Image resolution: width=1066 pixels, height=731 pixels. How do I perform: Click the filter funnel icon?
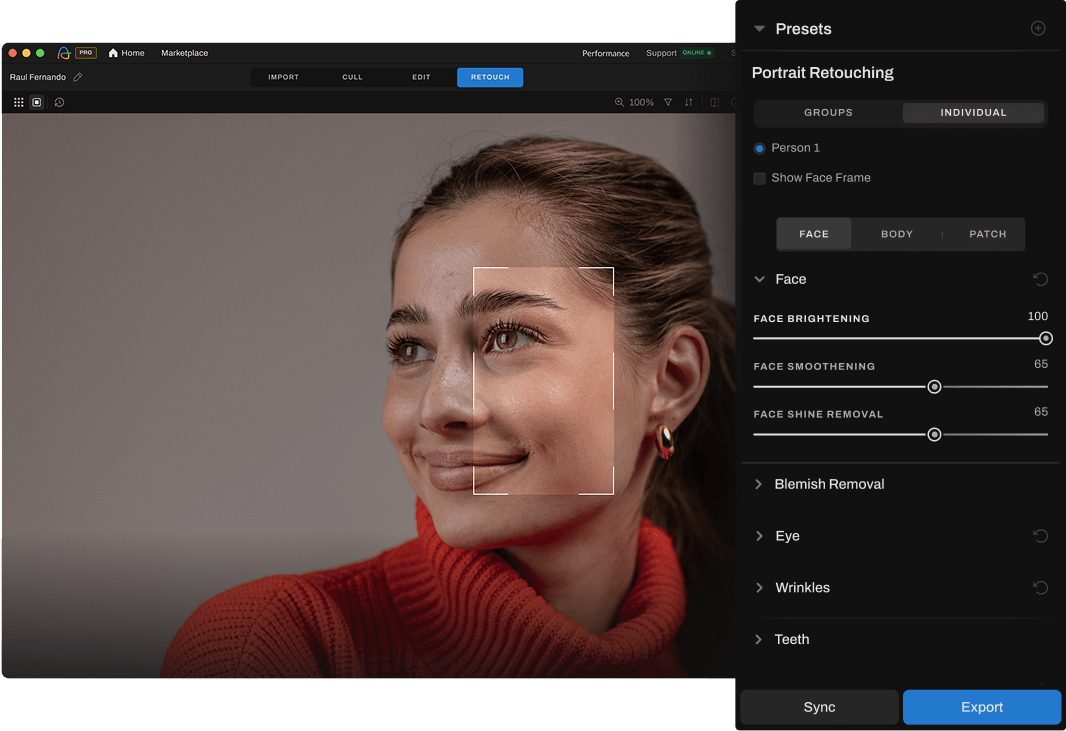click(x=668, y=102)
